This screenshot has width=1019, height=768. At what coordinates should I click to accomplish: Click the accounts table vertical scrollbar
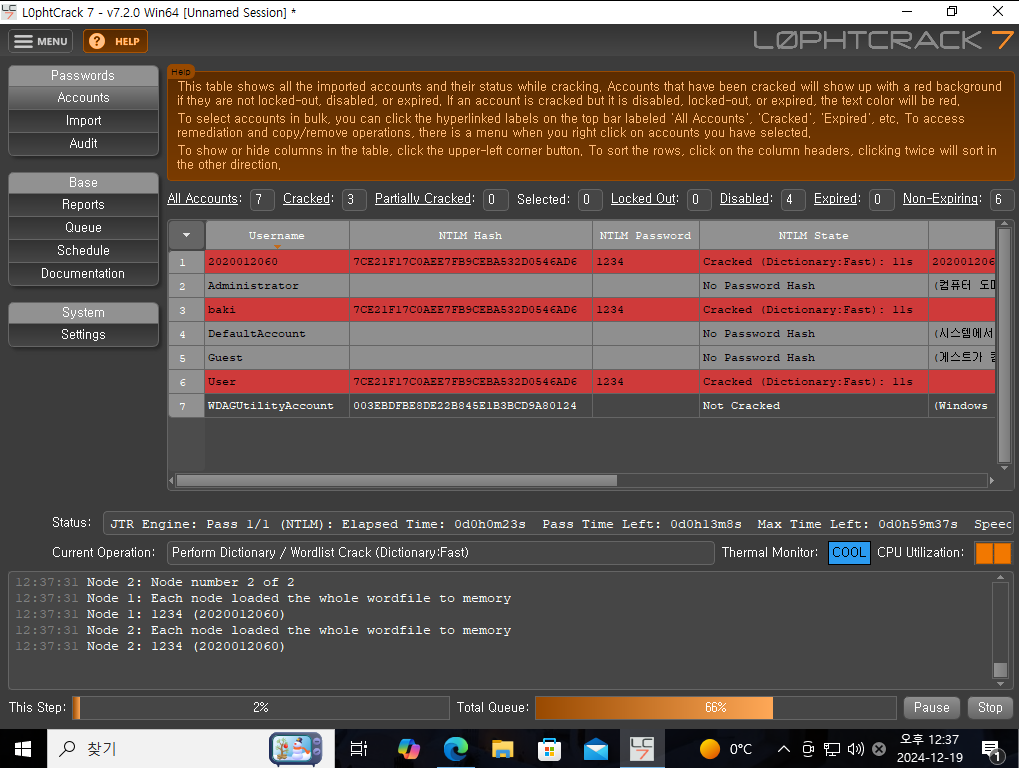[1004, 346]
